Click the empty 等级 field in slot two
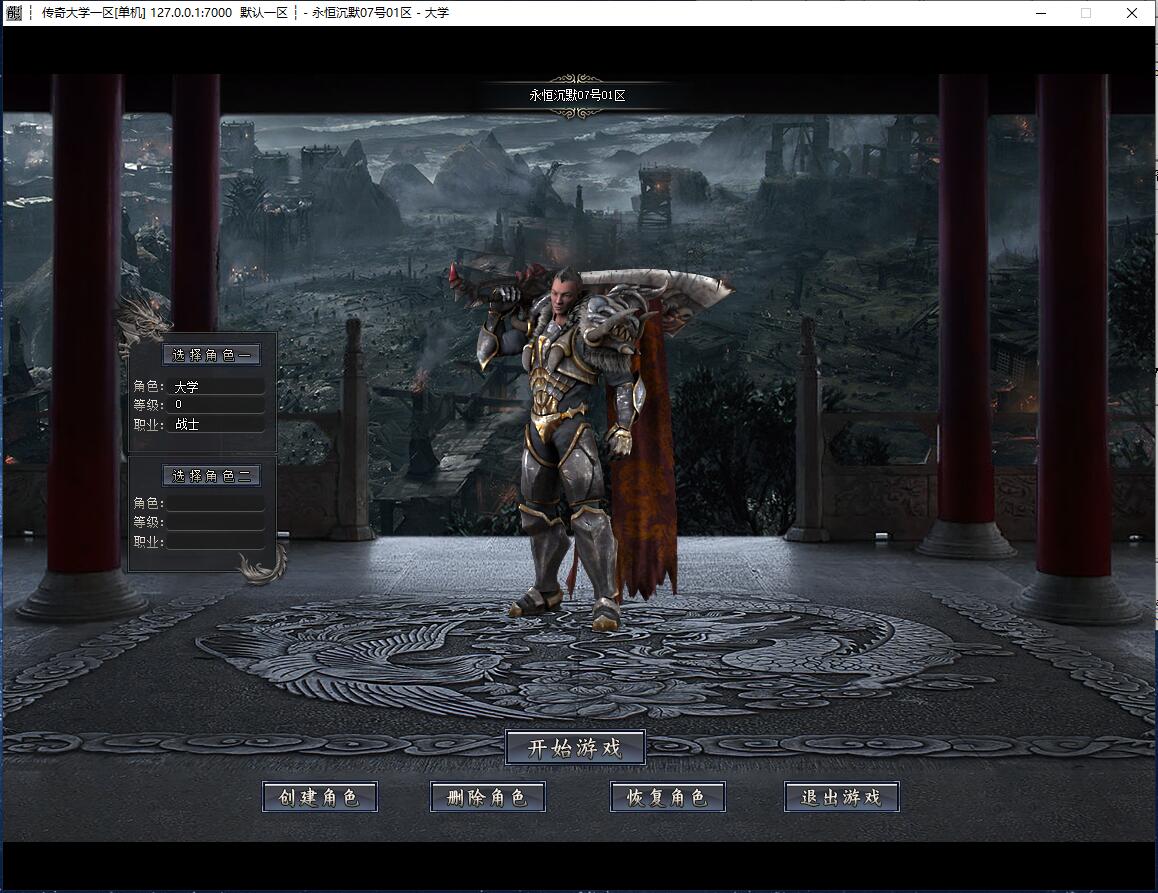Image resolution: width=1158 pixels, height=893 pixels. (x=216, y=522)
